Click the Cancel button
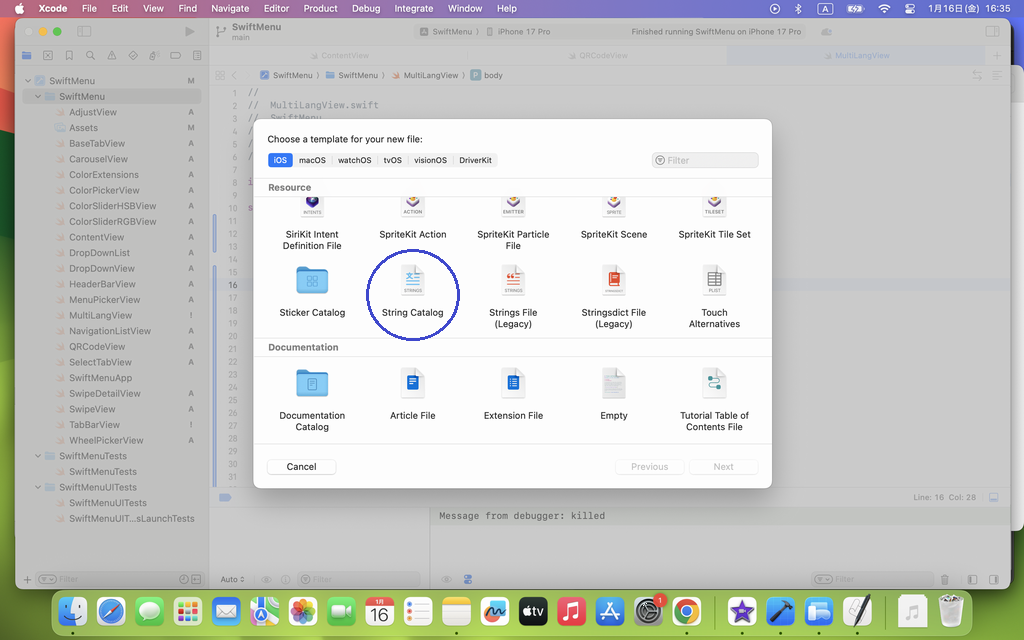This screenshot has height=640, width=1024. (x=301, y=467)
